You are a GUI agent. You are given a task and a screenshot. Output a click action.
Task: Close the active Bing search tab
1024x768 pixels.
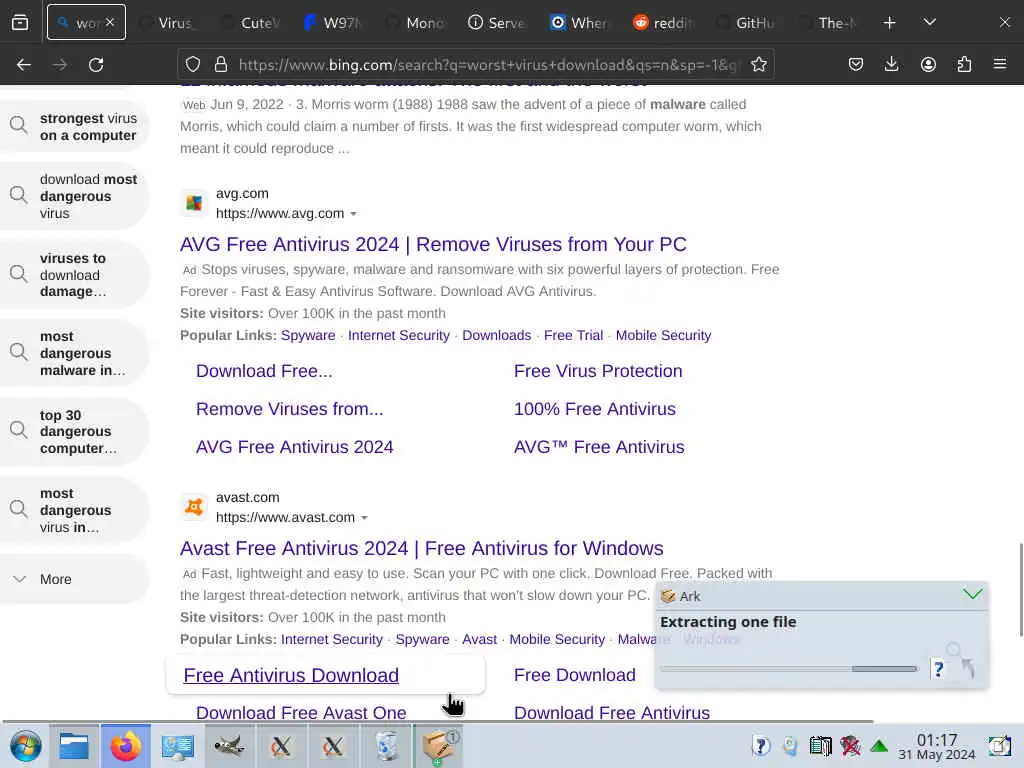tap(110, 23)
